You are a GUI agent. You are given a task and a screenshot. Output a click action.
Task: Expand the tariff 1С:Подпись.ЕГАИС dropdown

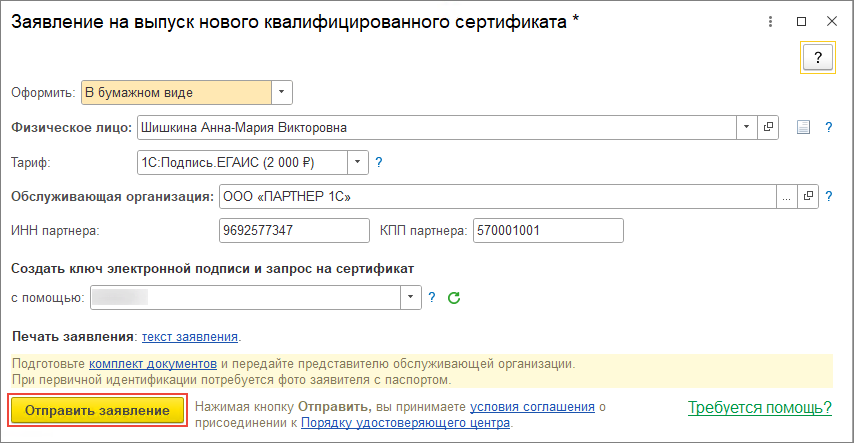pos(358,161)
